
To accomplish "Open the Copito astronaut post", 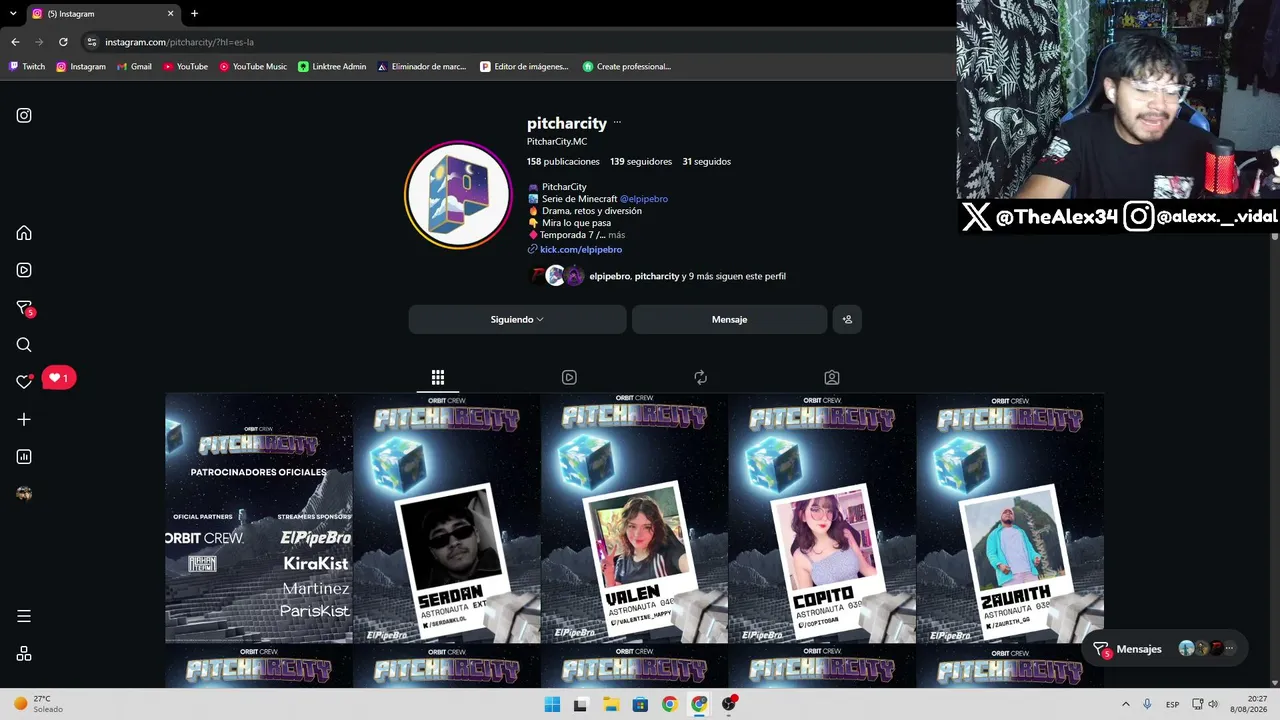I will click(822, 518).
